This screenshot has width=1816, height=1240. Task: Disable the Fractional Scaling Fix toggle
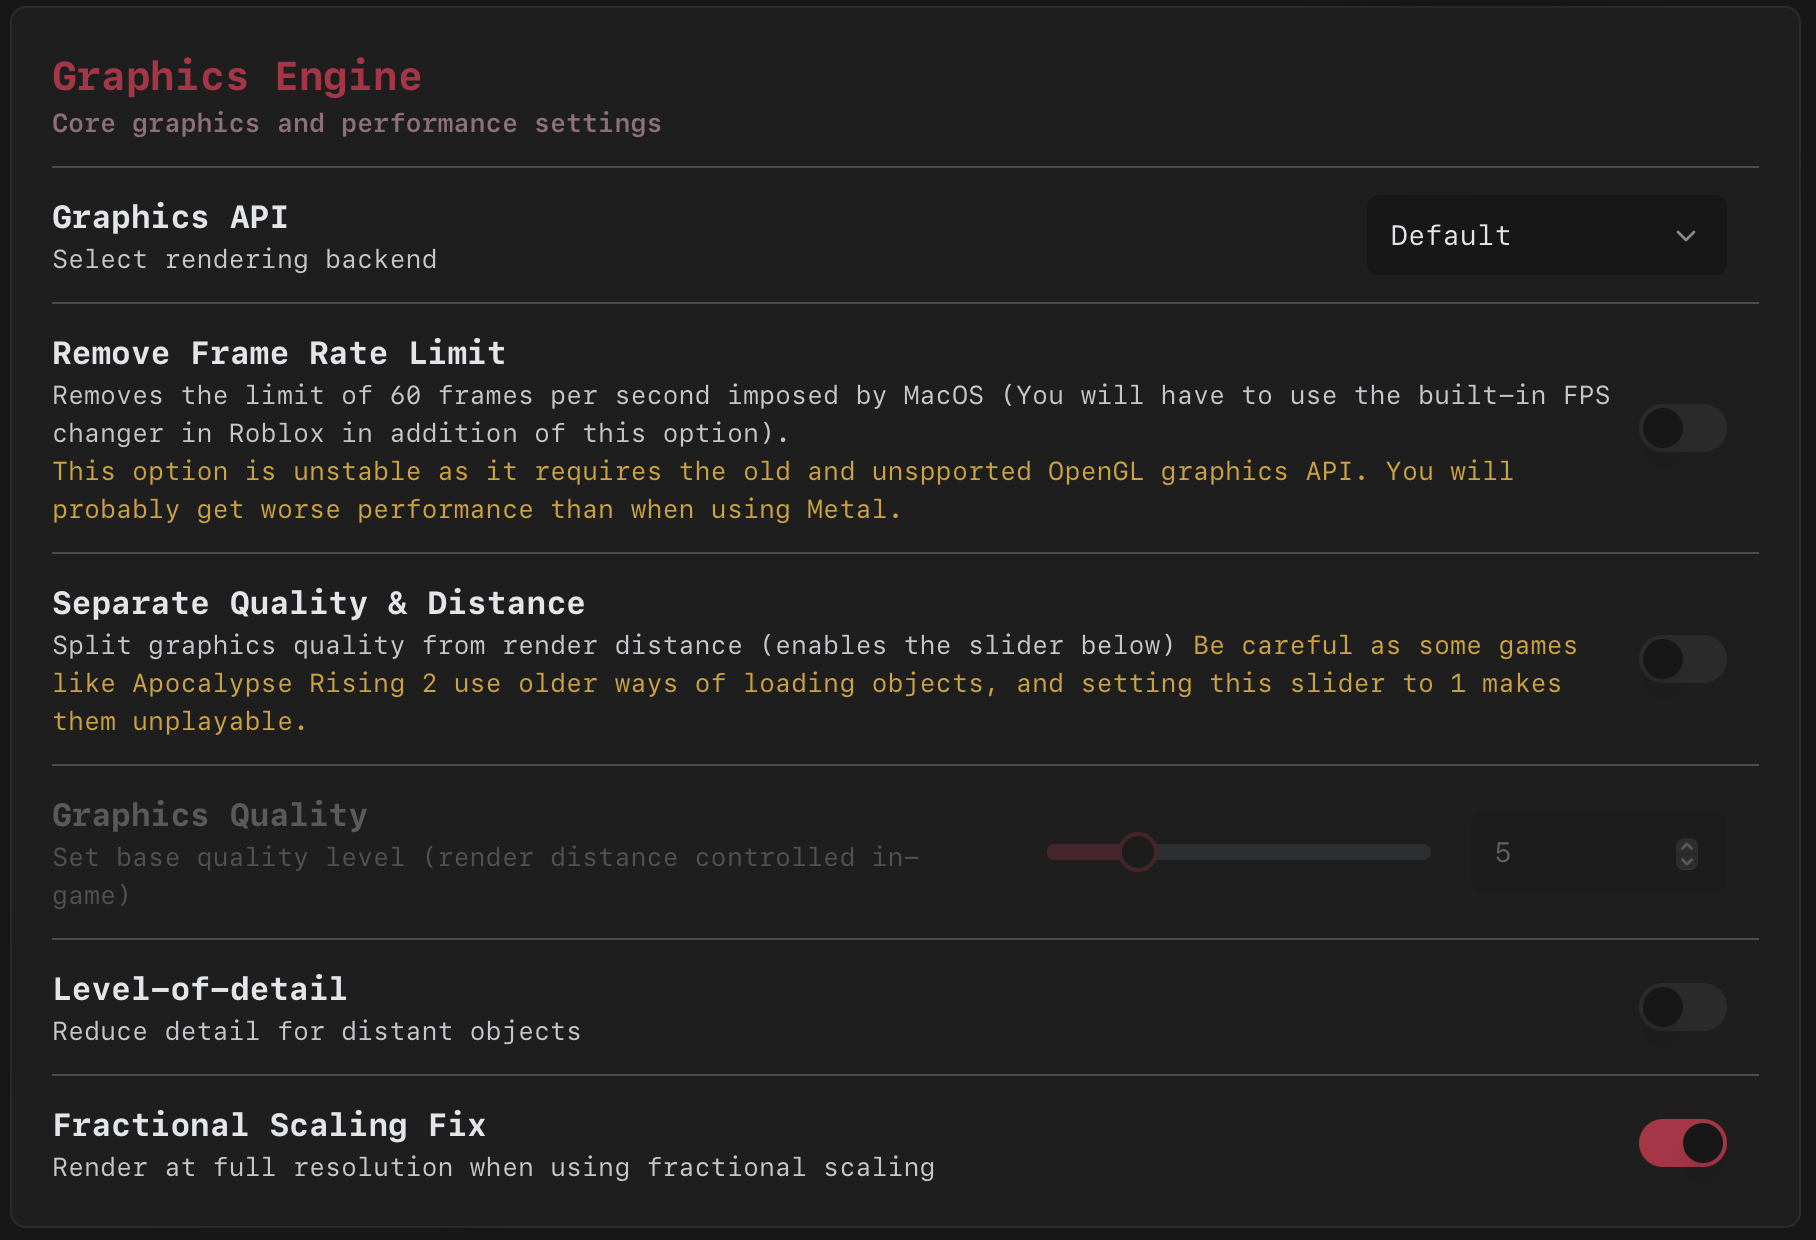tap(1682, 1144)
